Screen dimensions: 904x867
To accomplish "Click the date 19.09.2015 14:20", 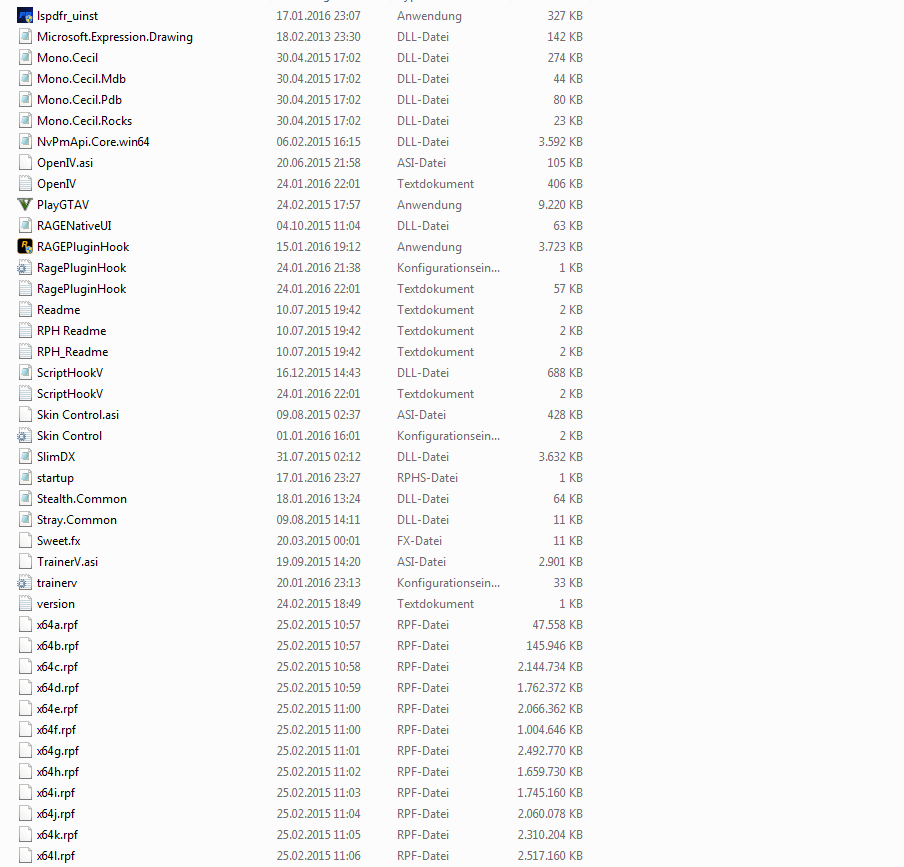I will point(318,562).
